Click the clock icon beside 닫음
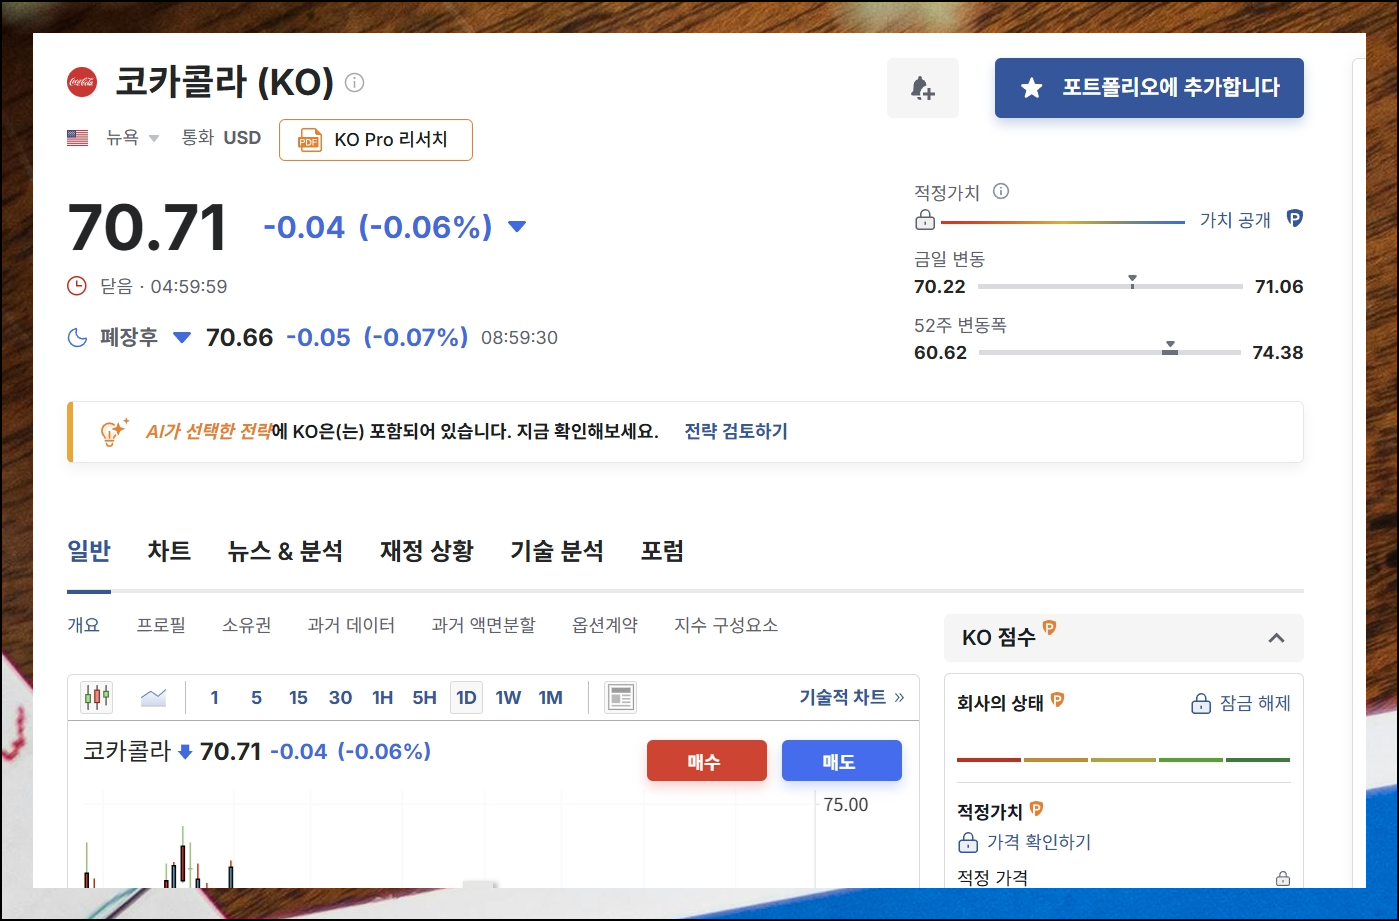Image resolution: width=1399 pixels, height=921 pixels. point(77,286)
